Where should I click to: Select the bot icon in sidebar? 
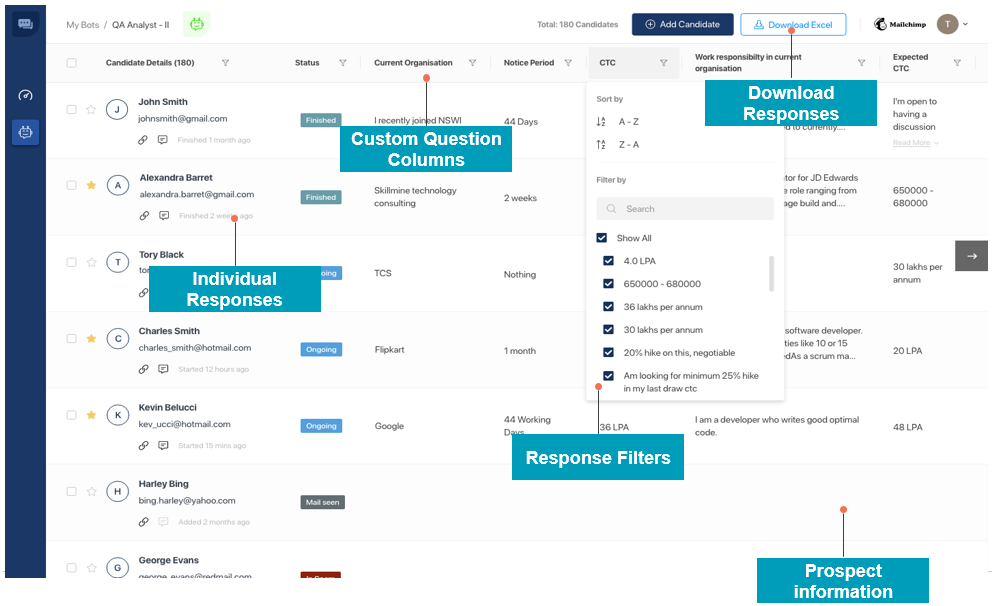(25, 132)
